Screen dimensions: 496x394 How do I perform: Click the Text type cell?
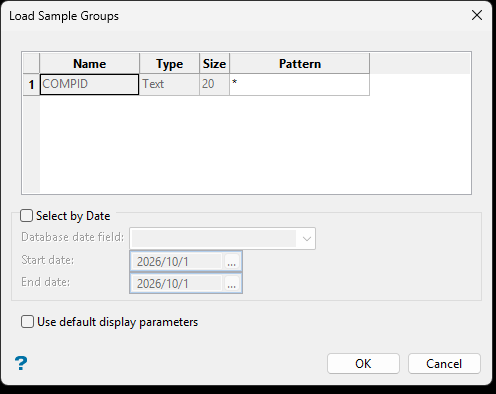click(x=169, y=84)
